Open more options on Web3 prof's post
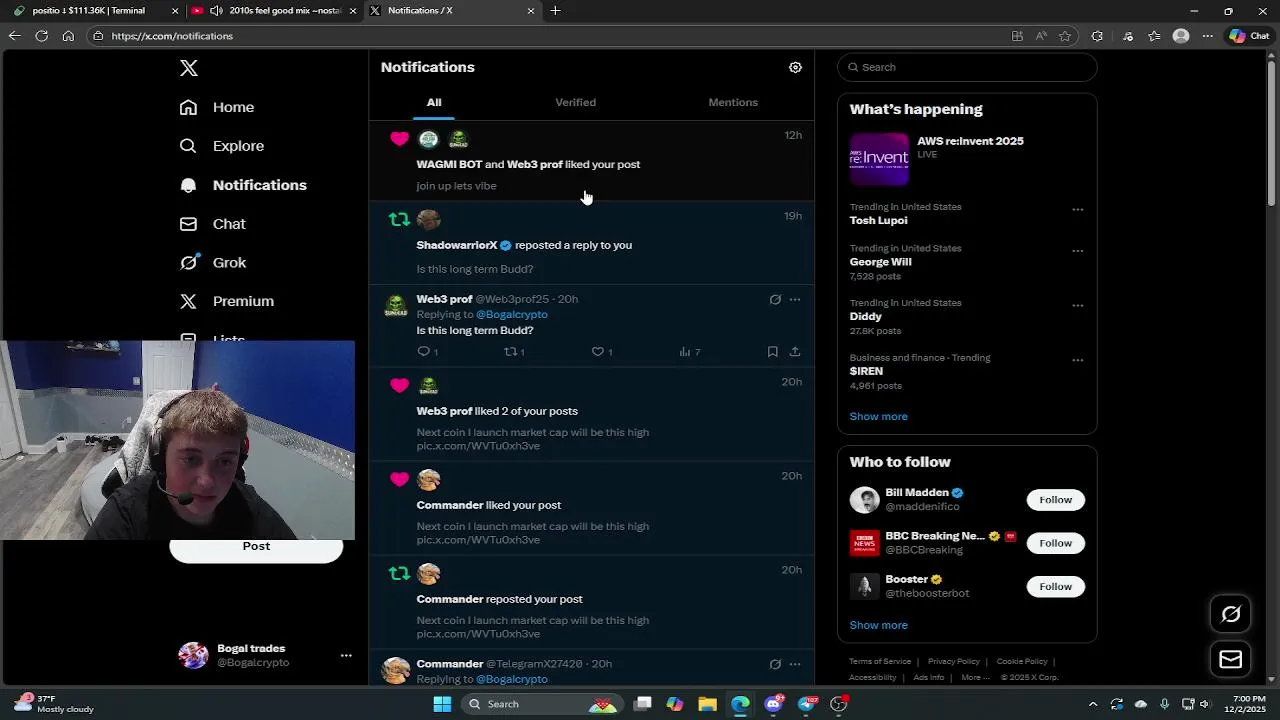1280x720 pixels. click(795, 299)
